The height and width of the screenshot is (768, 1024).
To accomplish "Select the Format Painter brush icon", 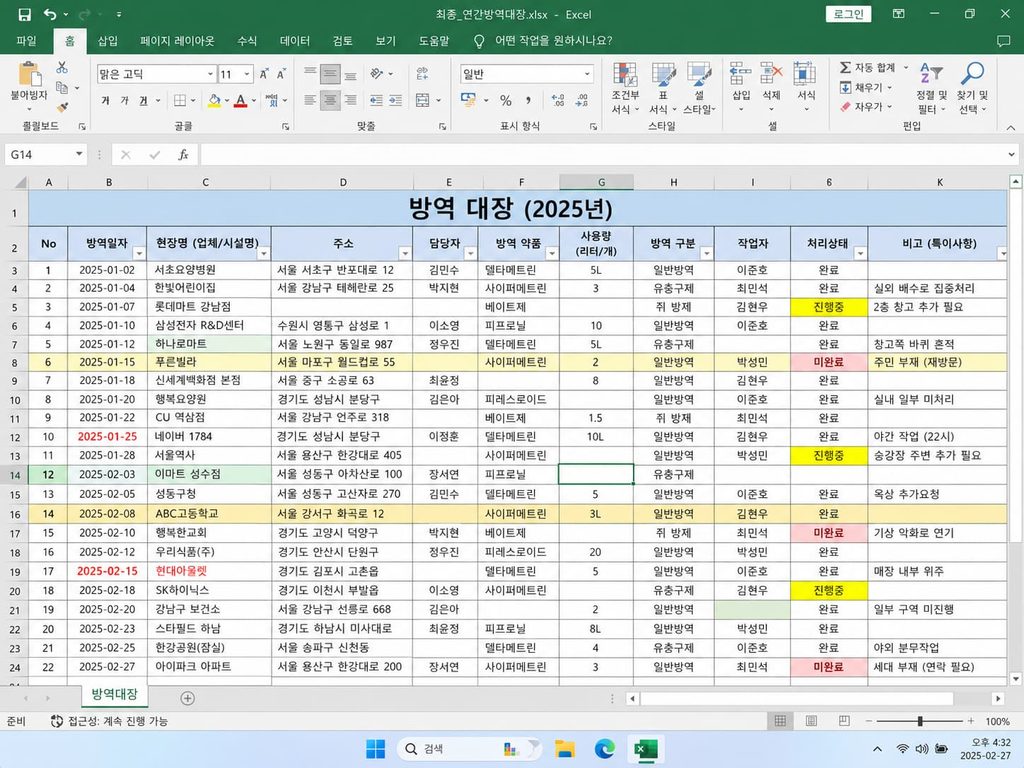I will pyautogui.click(x=63, y=106).
